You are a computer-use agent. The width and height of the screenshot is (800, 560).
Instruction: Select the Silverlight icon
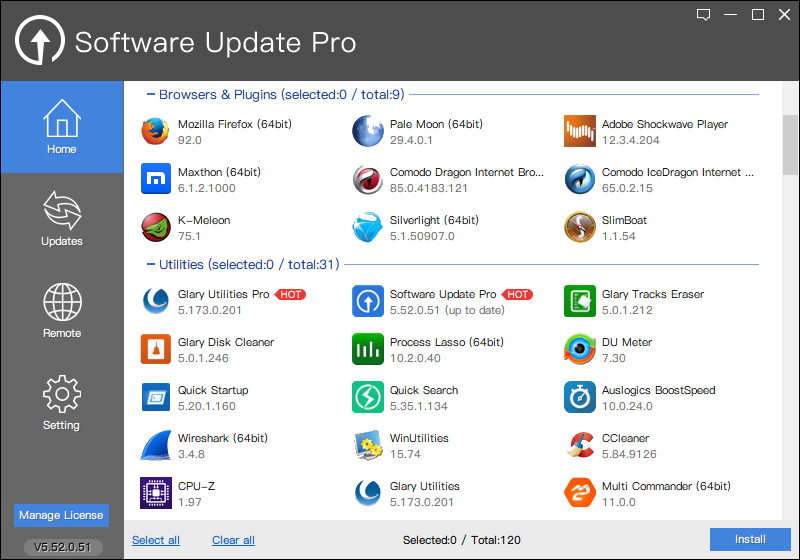(368, 227)
